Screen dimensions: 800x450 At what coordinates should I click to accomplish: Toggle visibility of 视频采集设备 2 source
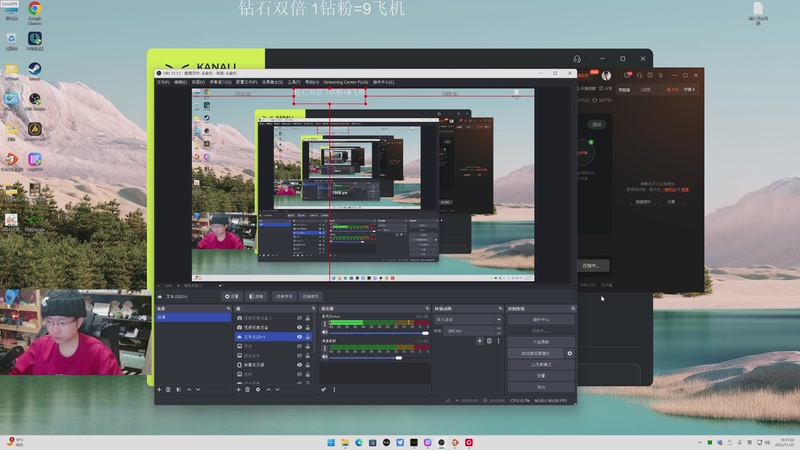(x=299, y=318)
